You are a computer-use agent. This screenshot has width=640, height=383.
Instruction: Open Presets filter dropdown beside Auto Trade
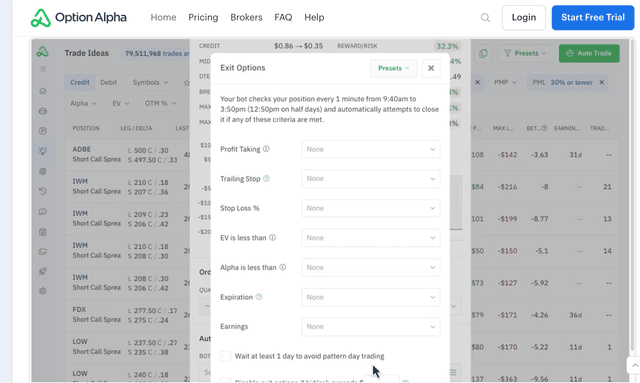525,53
